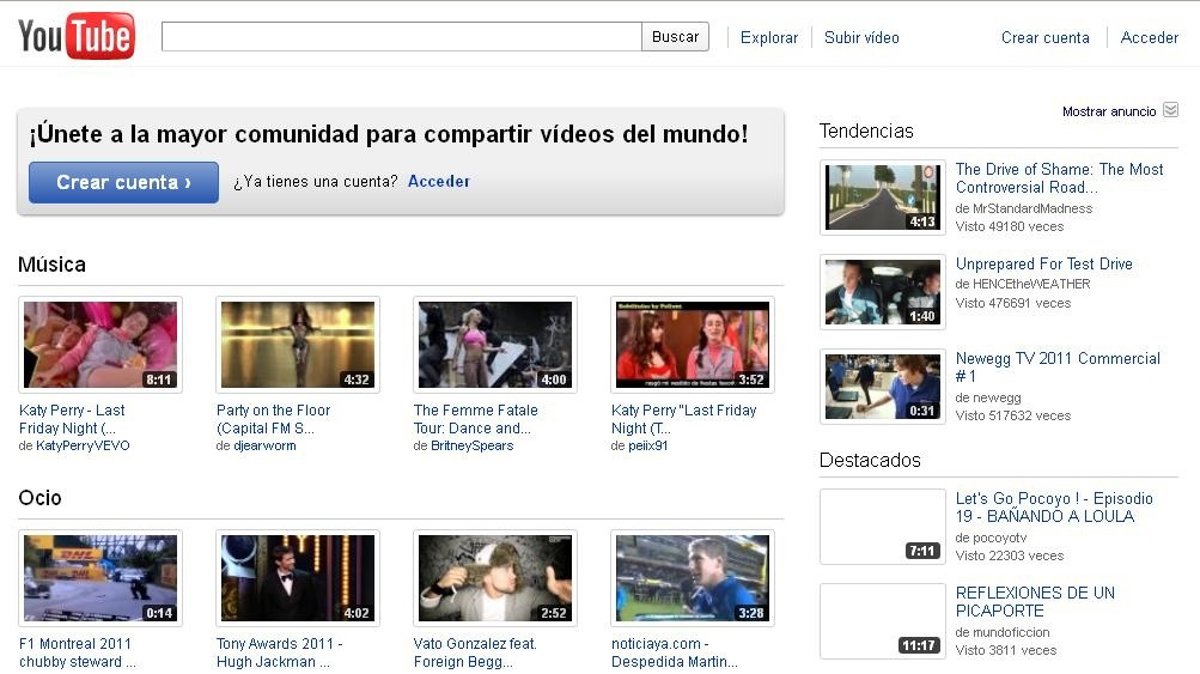The height and width of the screenshot is (674, 1200).
Task: Go to Subir vídeo
Action: click(x=861, y=38)
